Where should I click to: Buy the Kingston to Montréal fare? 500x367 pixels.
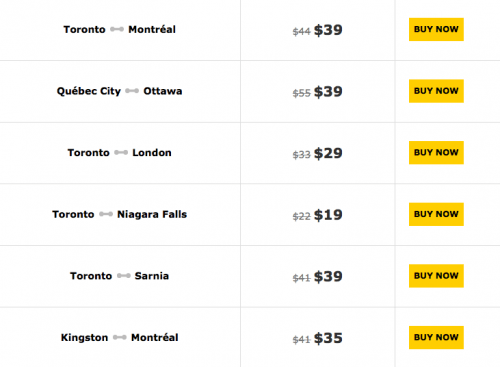(x=436, y=338)
